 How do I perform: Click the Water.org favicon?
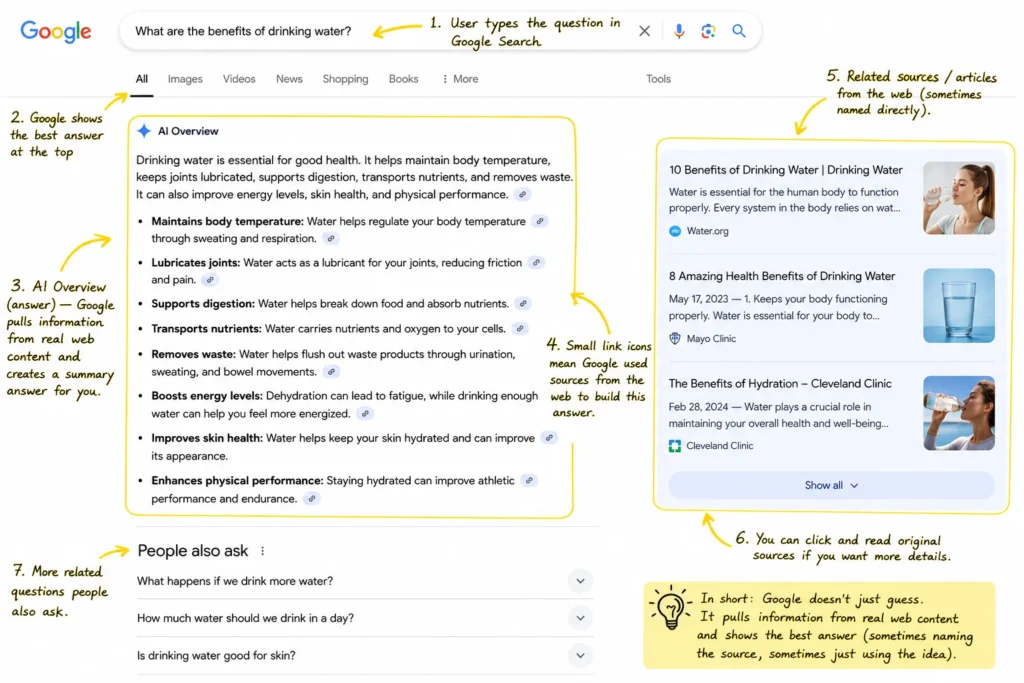675,231
